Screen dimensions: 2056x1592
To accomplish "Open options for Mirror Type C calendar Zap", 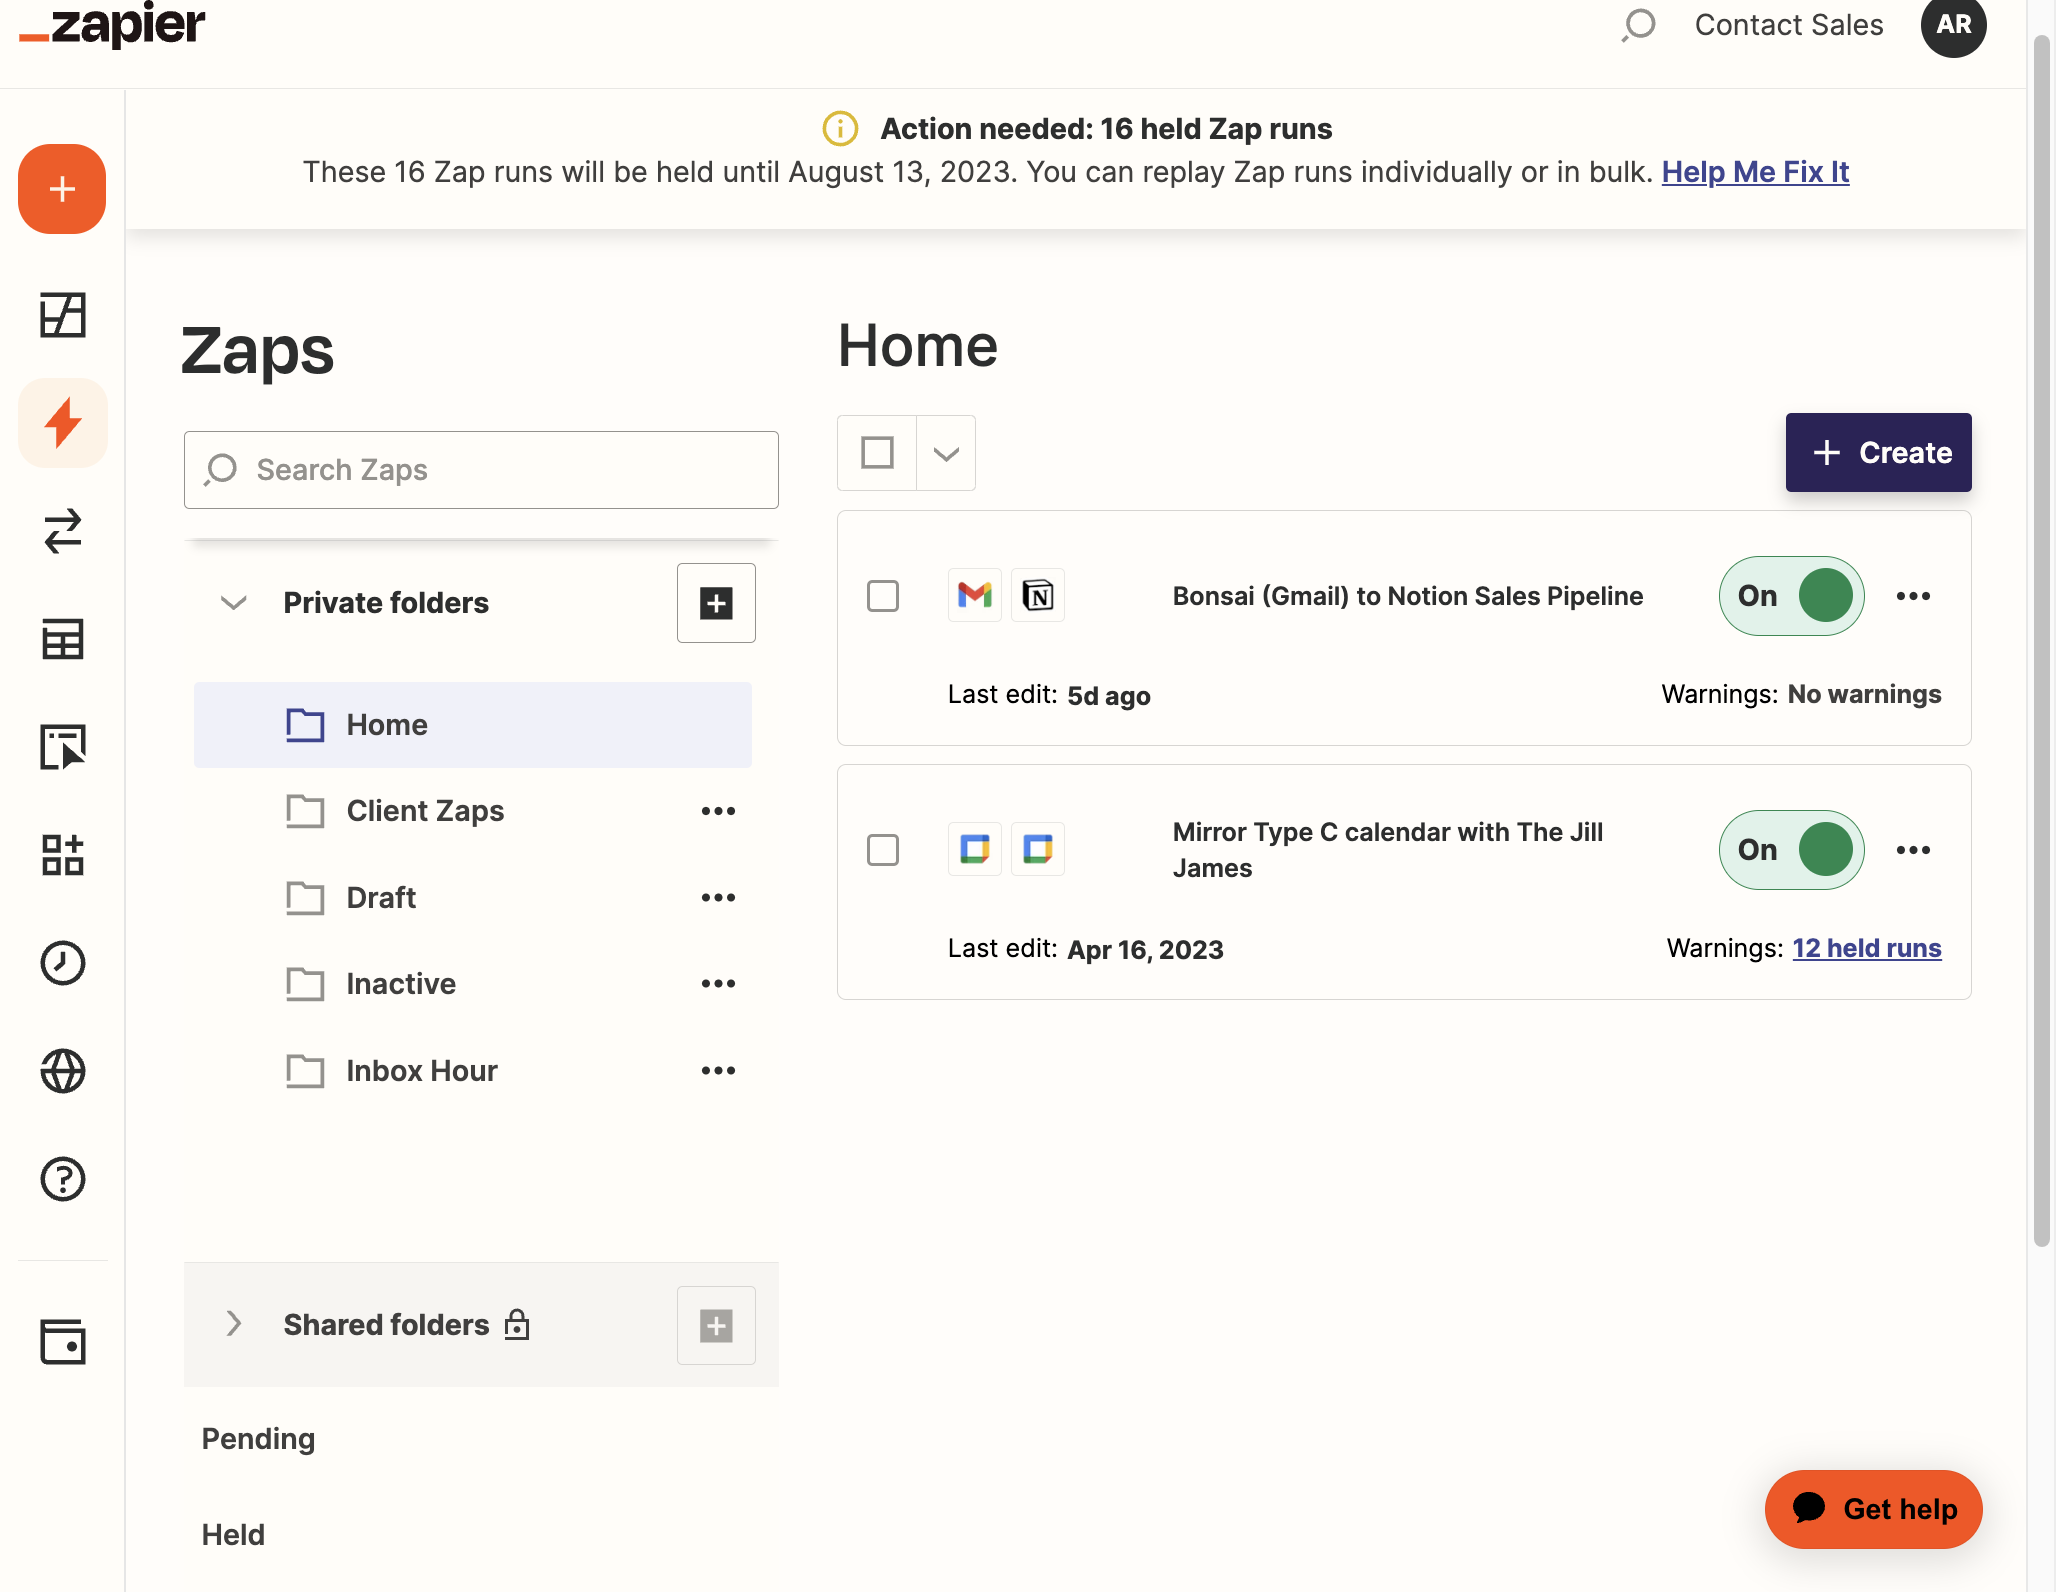I will (x=1913, y=850).
